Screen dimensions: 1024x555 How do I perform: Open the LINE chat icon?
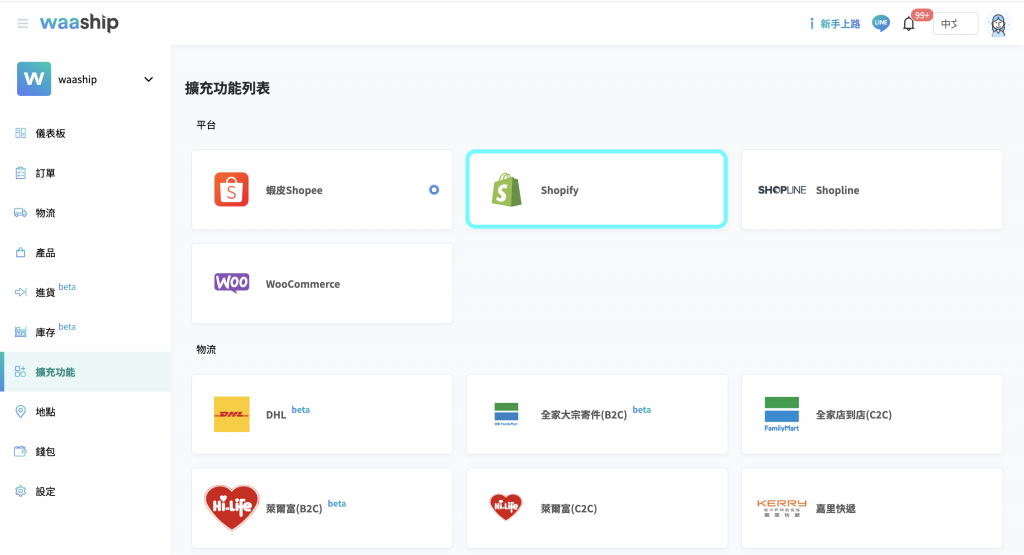click(880, 23)
